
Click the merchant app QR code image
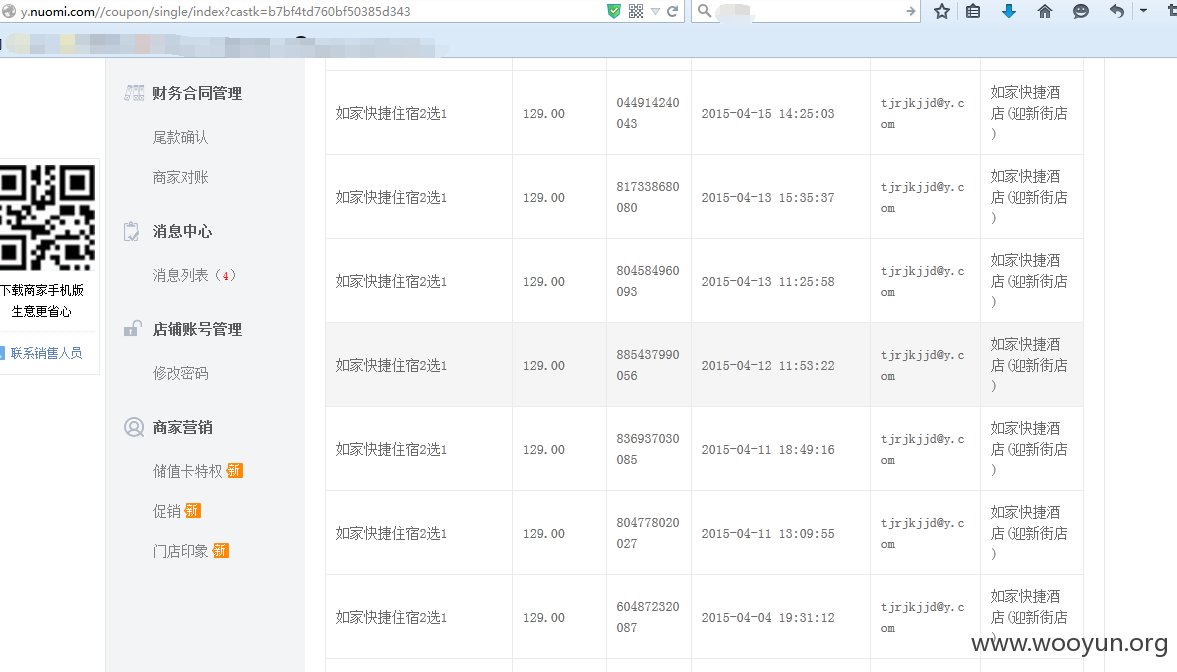[47, 218]
